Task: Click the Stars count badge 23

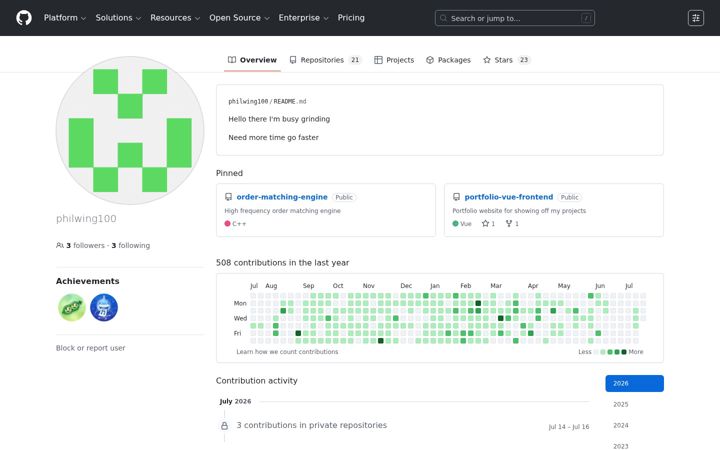Action: tap(524, 60)
